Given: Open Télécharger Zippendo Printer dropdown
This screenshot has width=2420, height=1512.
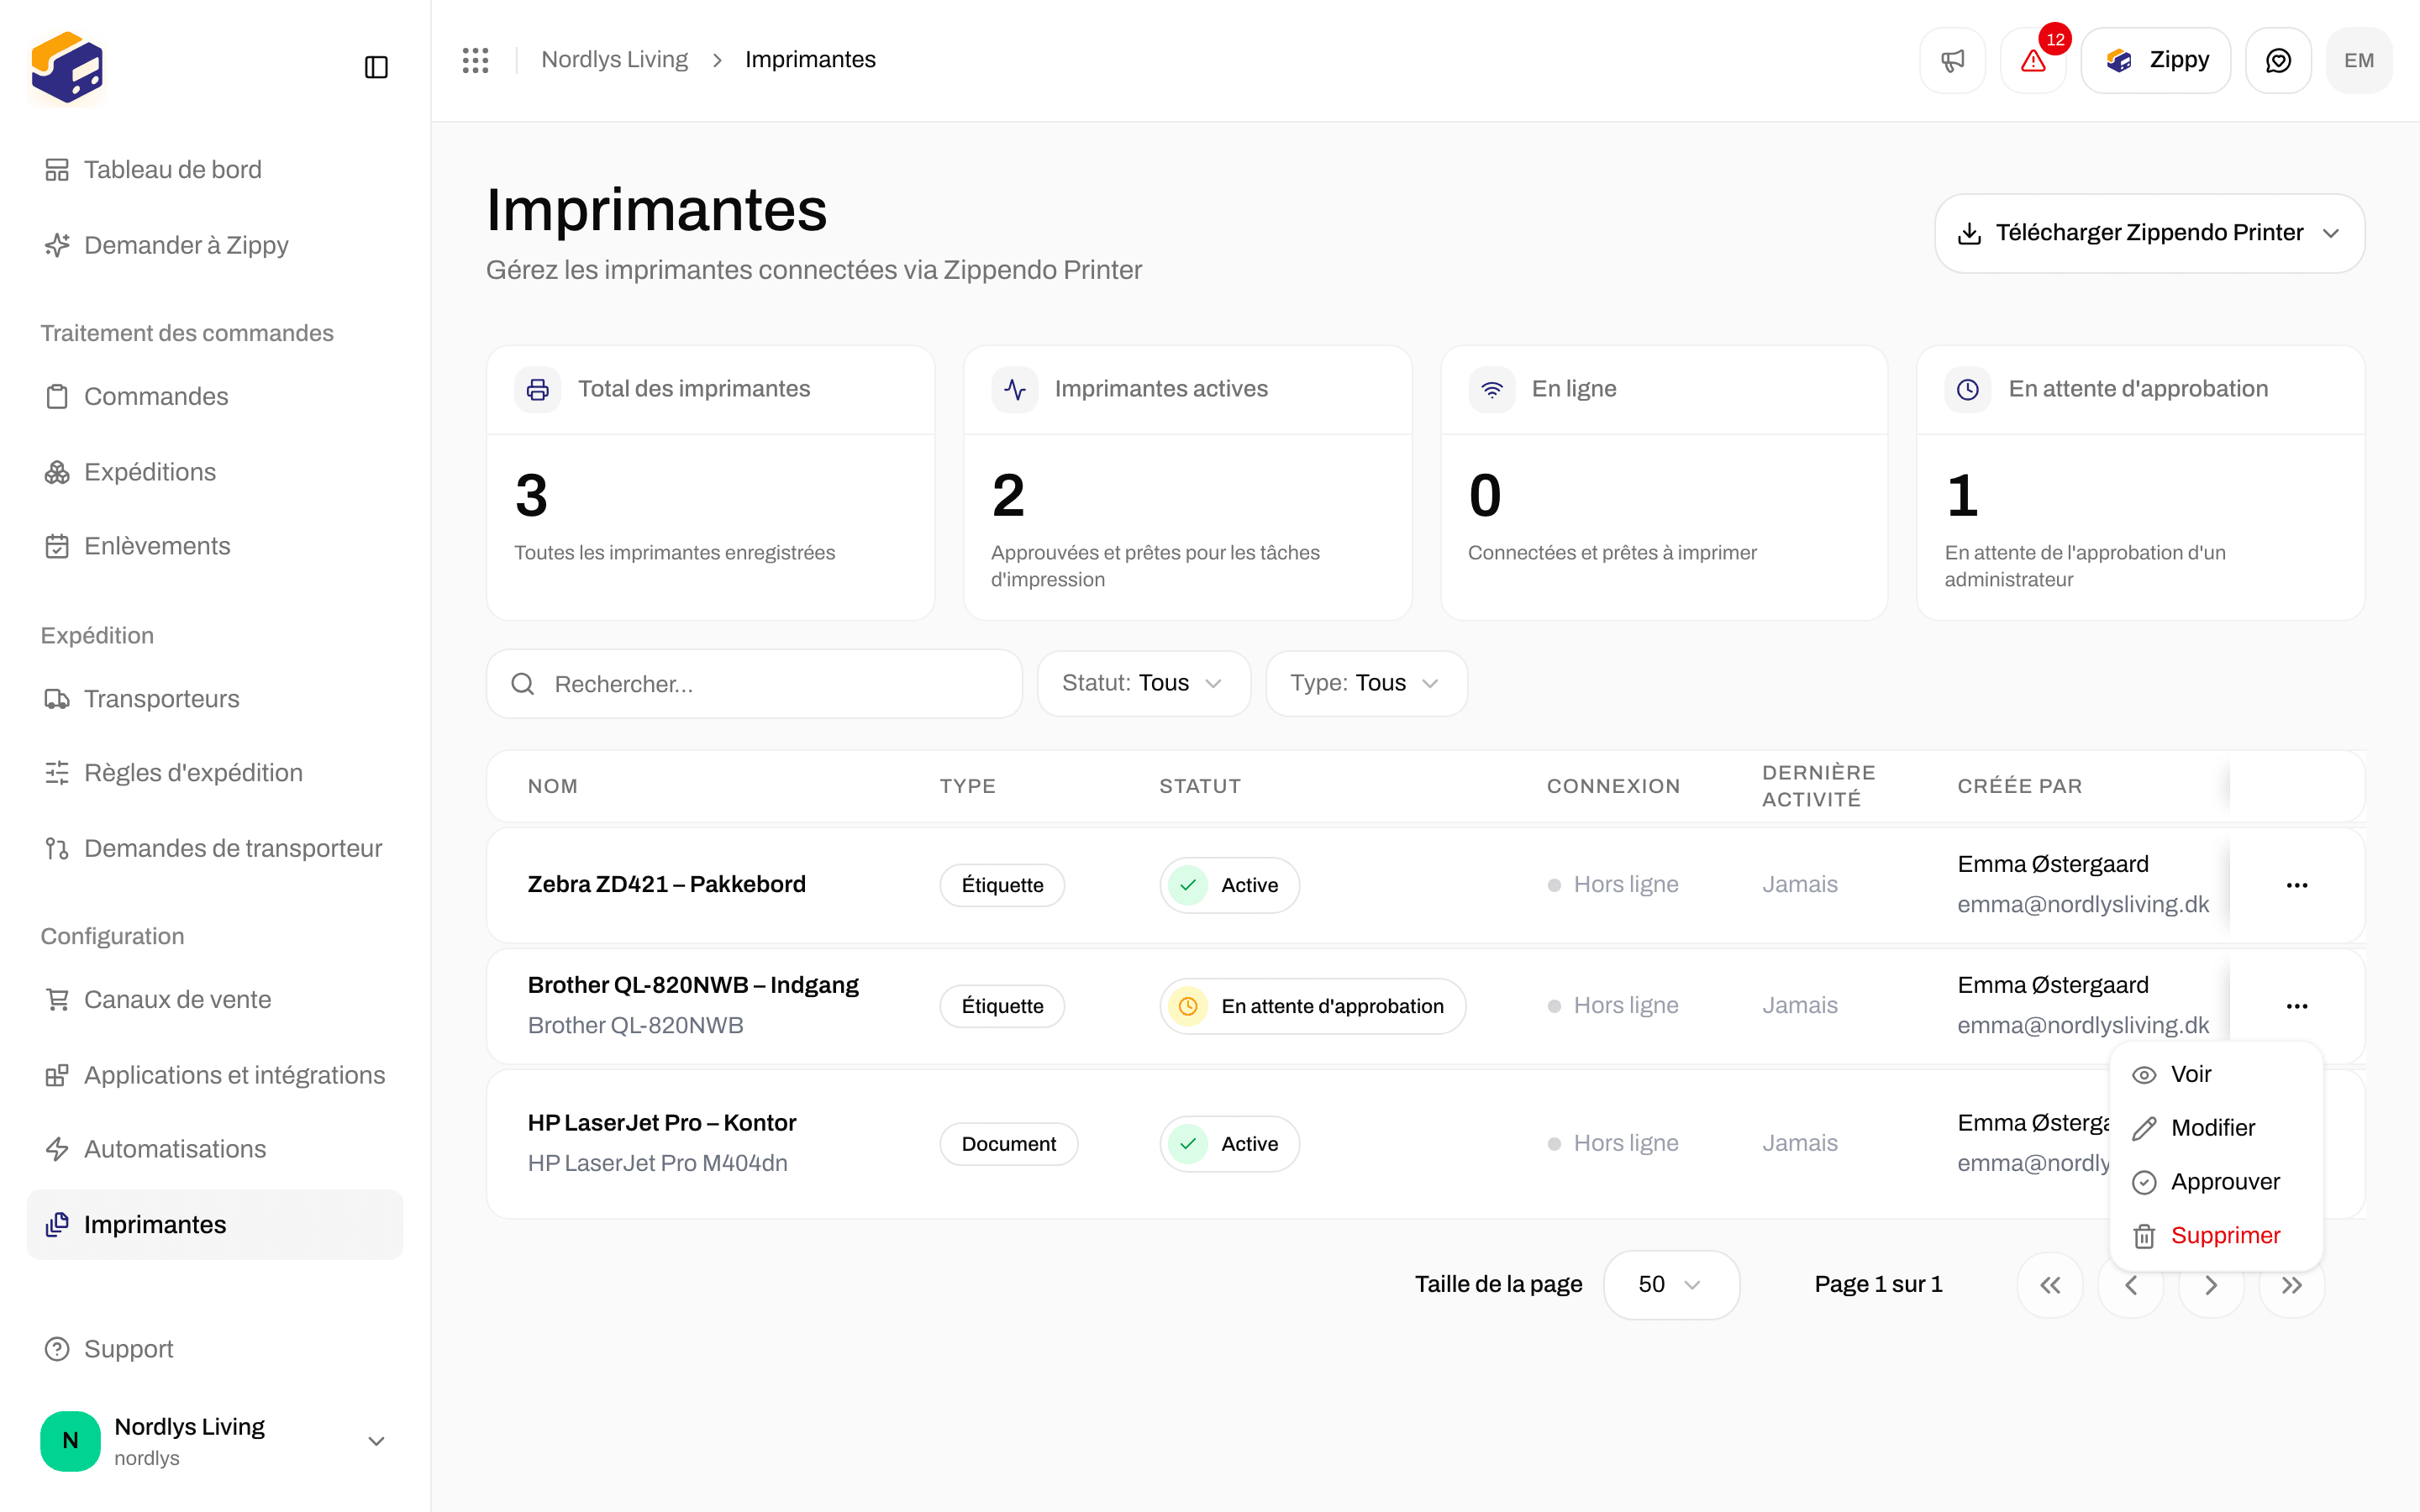Looking at the screenshot, I should pos(2150,233).
